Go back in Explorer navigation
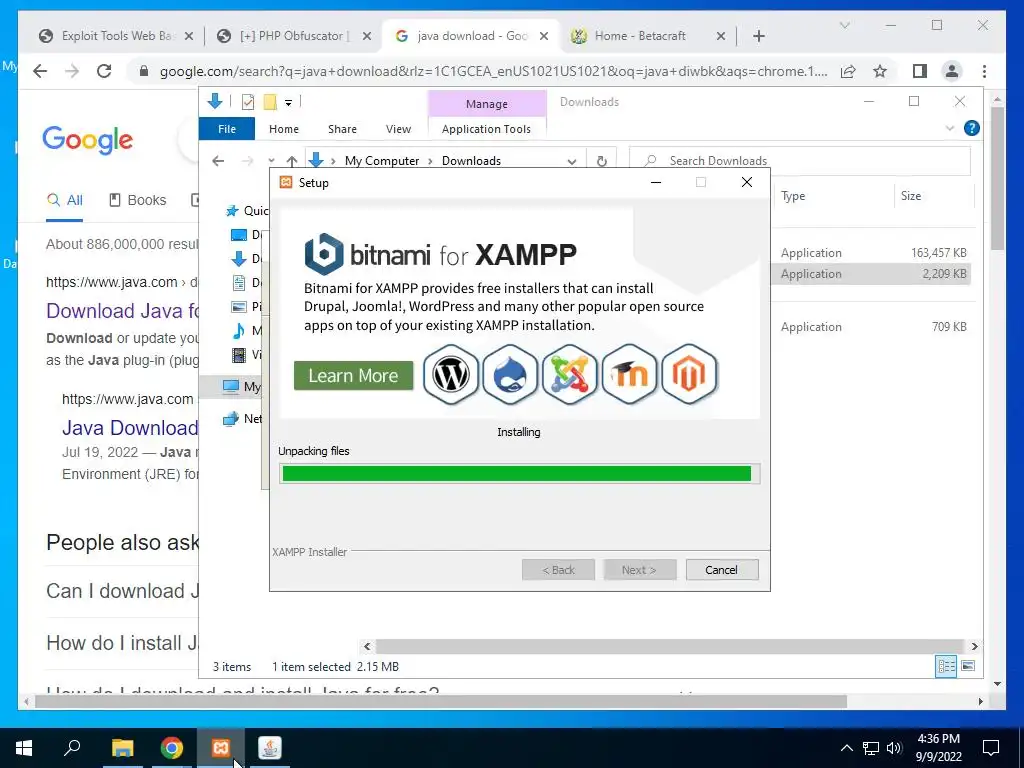The image size is (1024, 768). click(218, 161)
